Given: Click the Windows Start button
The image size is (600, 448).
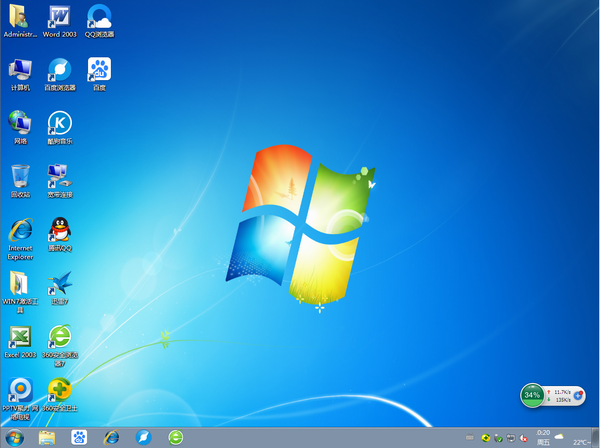Looking at the screenshot, I should point(14,437).
